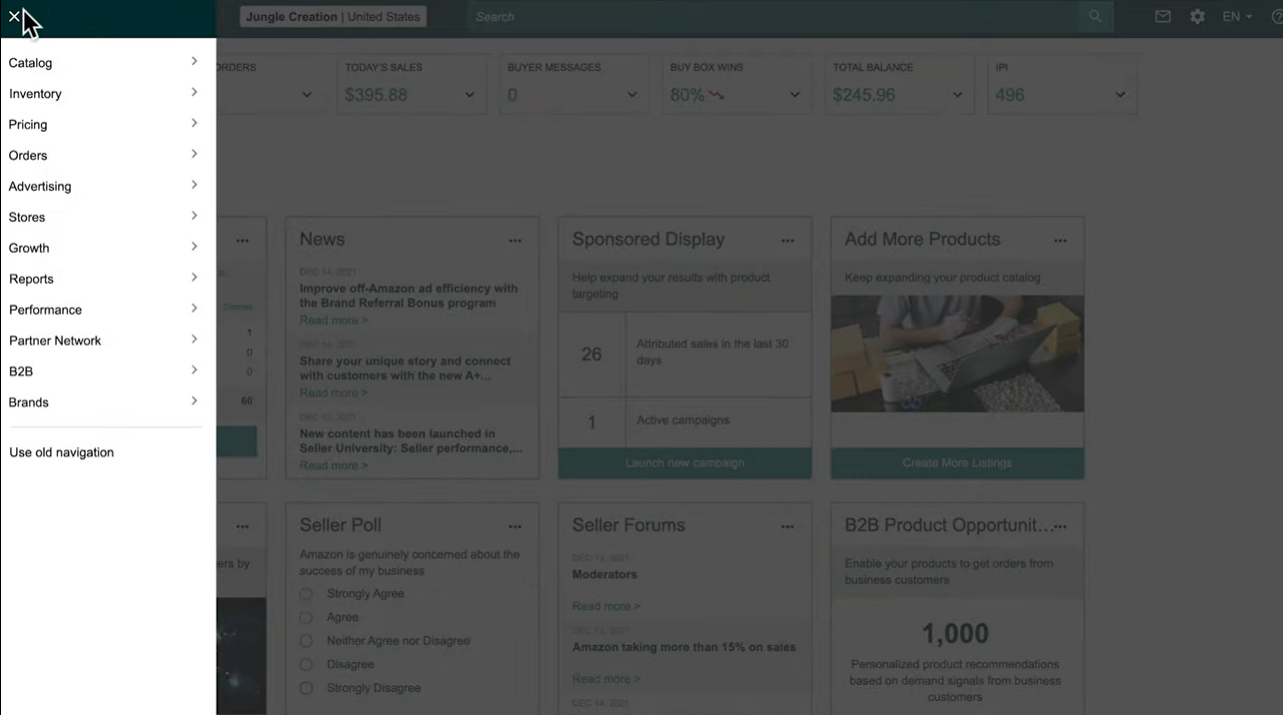Image resolution: width=1283 pixels, height=715 pixels.
Task: Open the B2B Product Opportunities three-dot menu
Action: point(1060,527)
